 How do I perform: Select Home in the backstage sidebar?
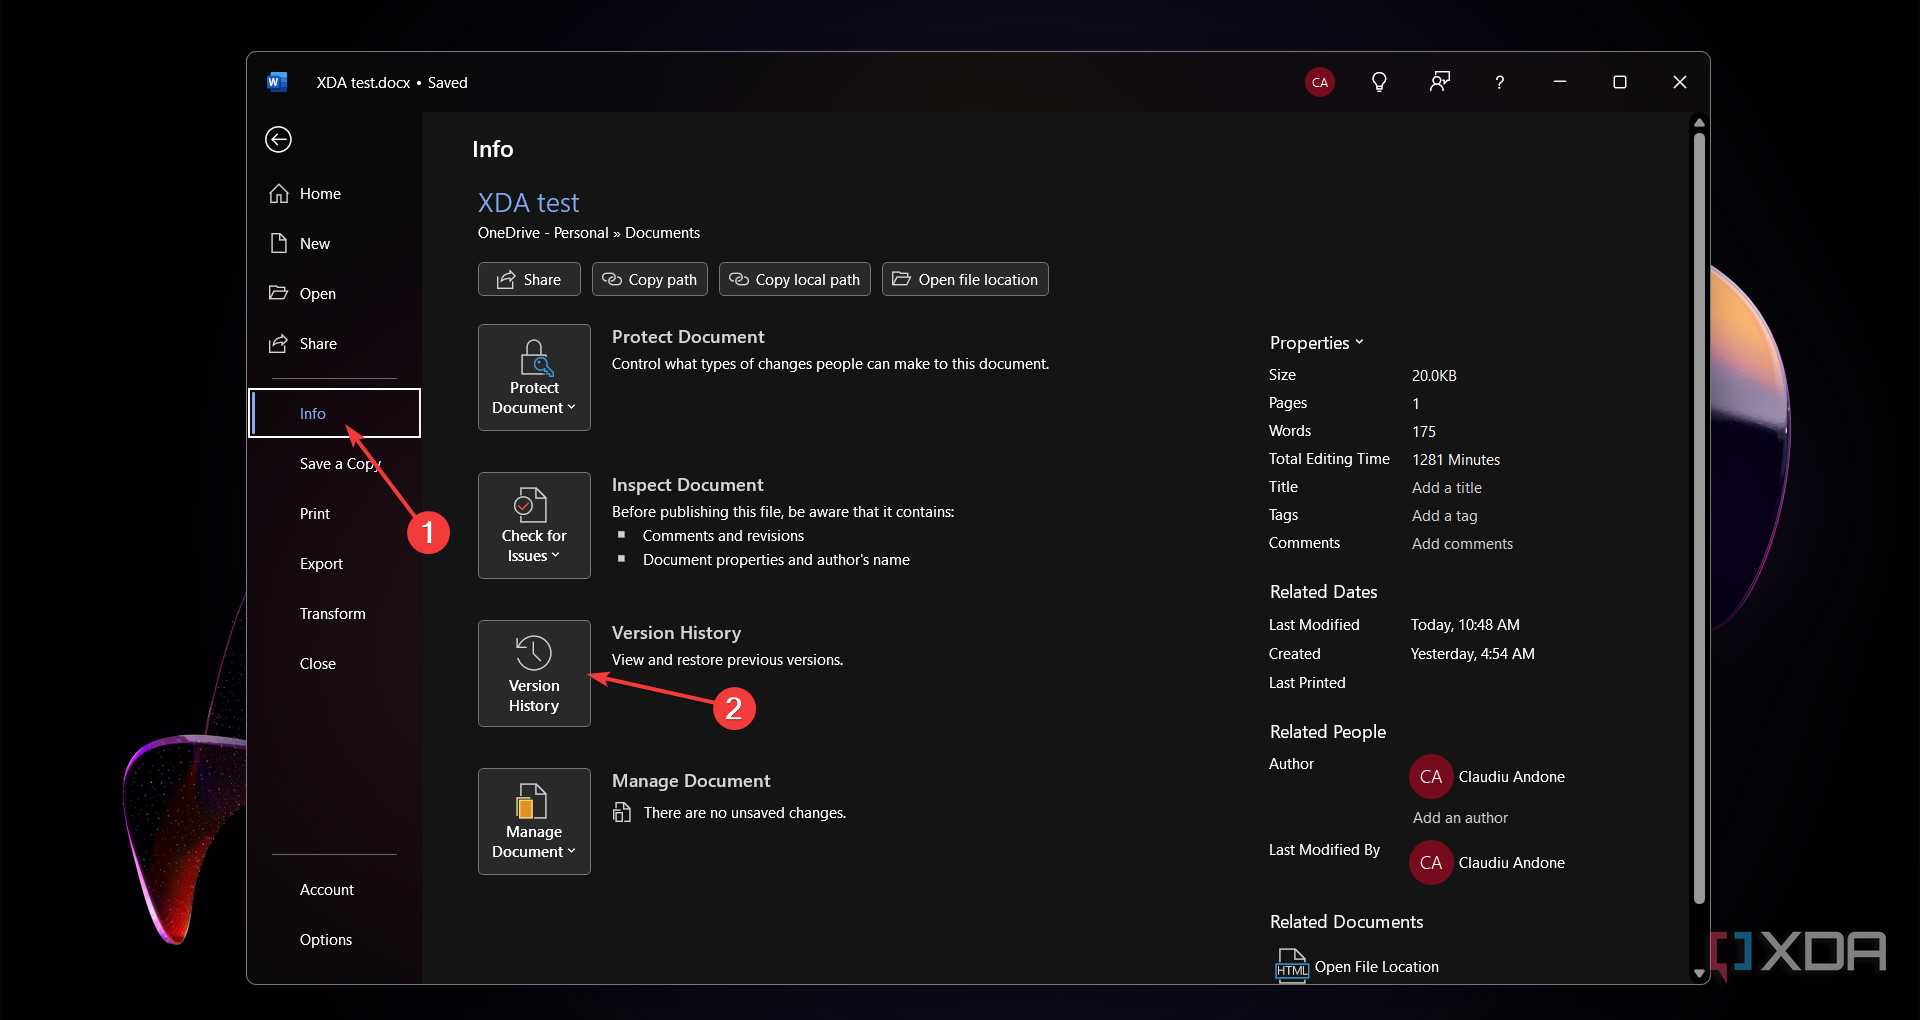[x=320, y=193]
